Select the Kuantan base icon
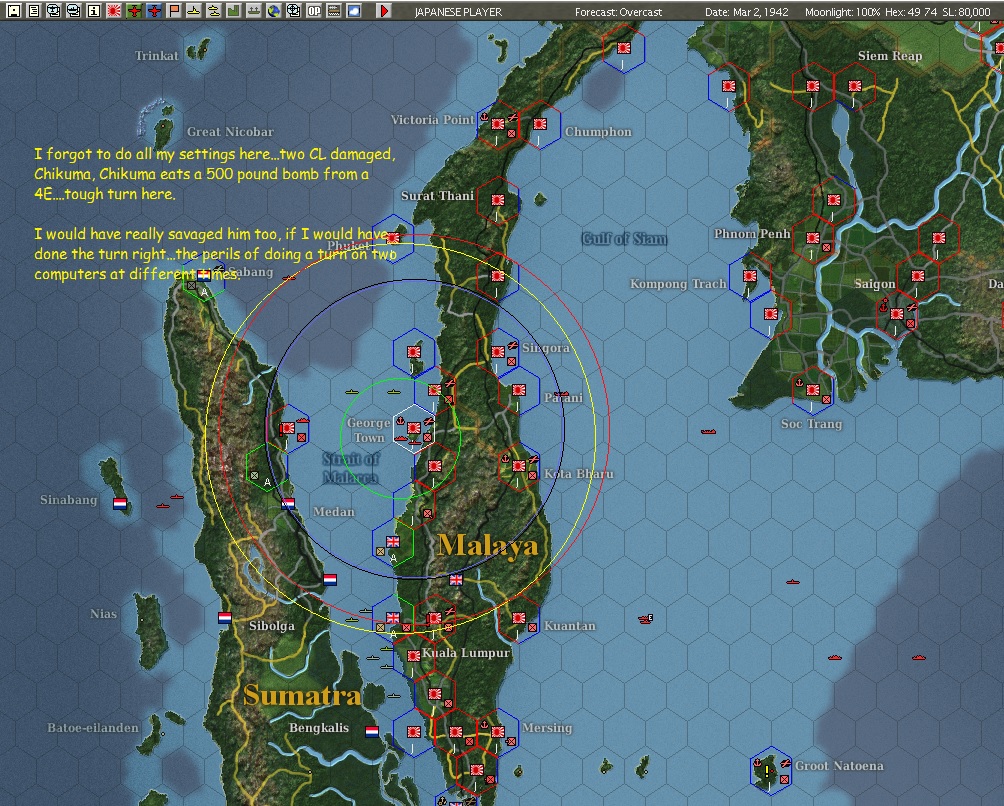 (519, 618)
